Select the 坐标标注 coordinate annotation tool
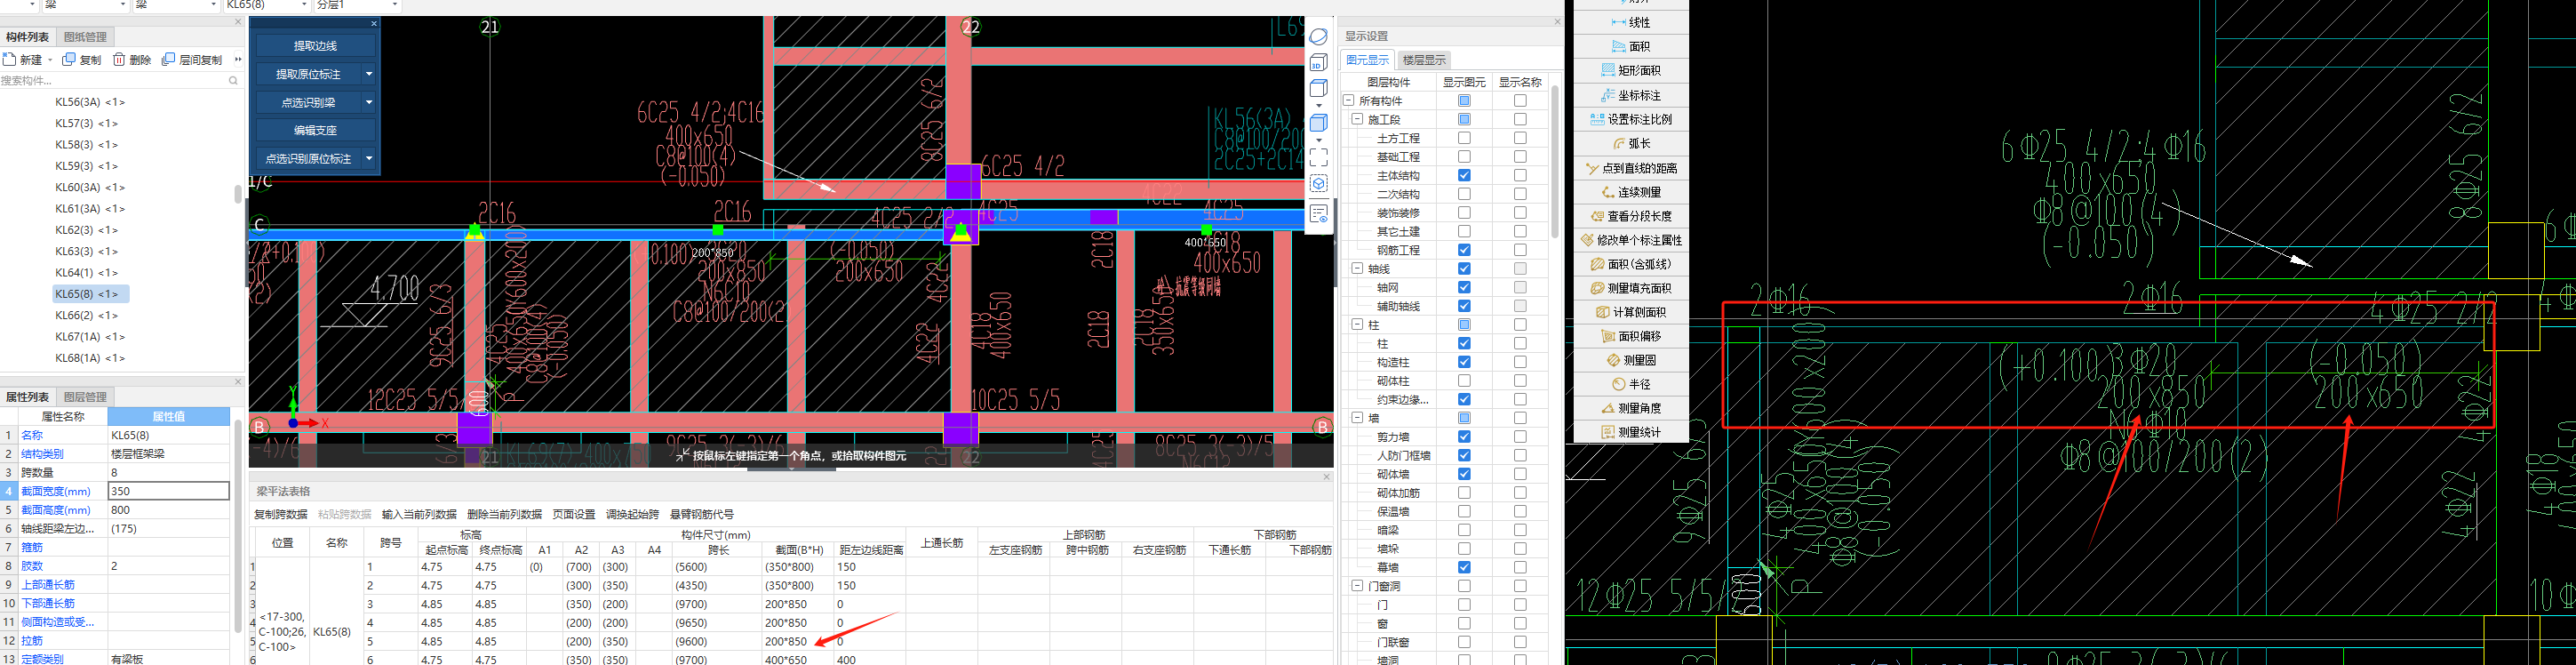 pyautogui.click(x=1631, y=95)
